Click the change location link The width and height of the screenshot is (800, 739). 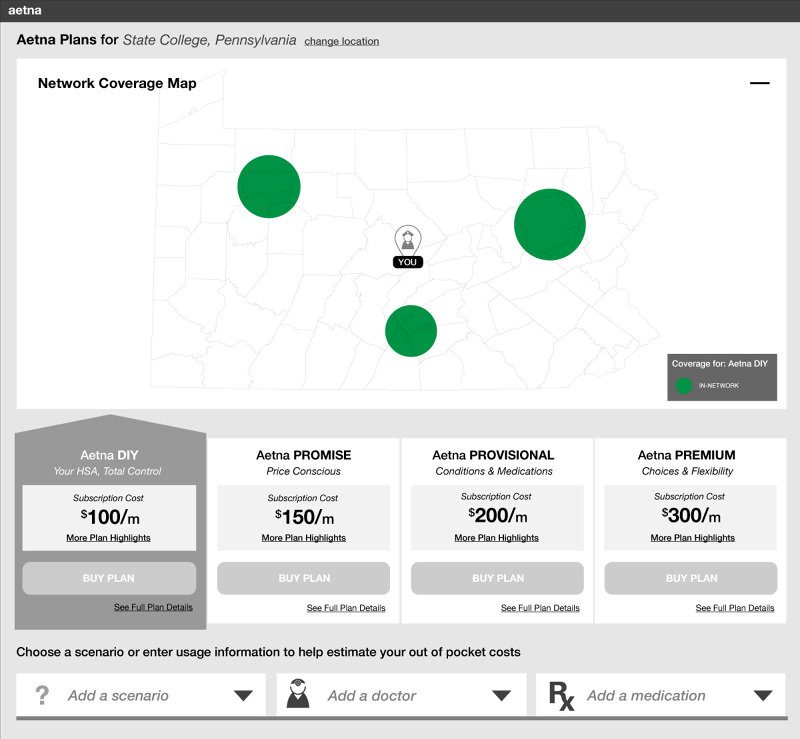pos(341,41)
